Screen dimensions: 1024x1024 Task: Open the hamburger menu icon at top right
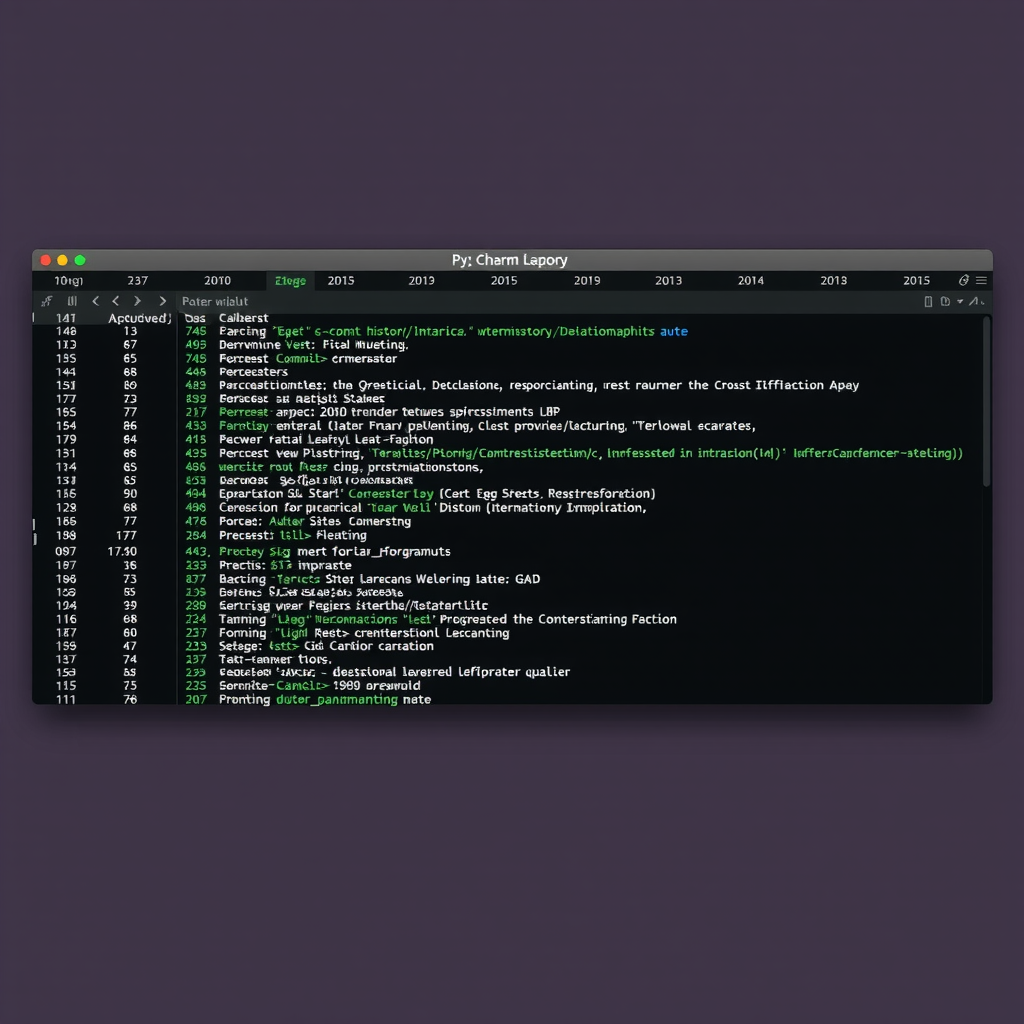point(983,281)
